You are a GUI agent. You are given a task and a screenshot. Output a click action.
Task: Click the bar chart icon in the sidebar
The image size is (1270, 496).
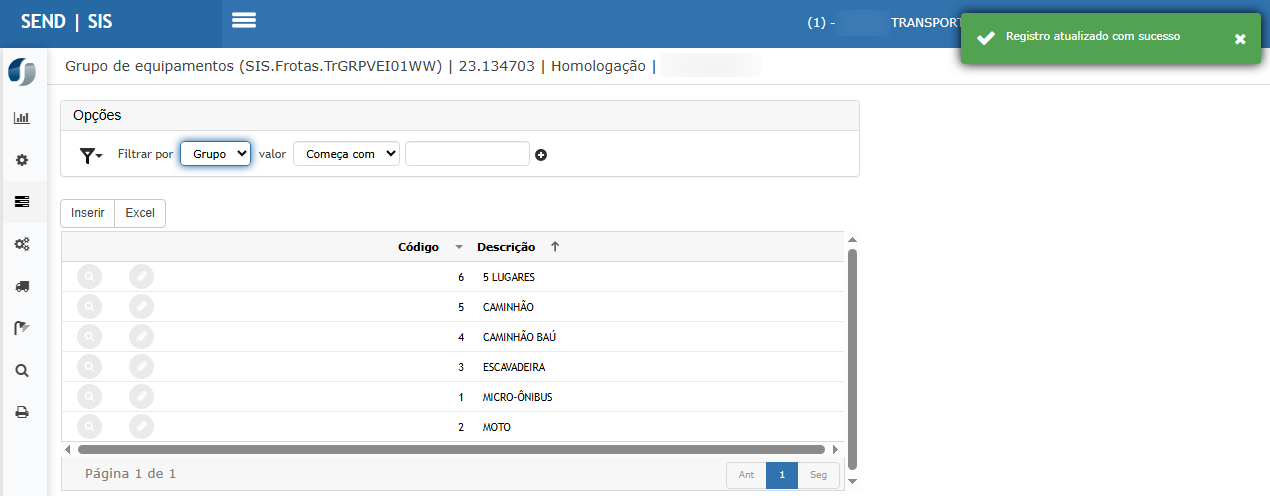(x=21, y=118)
